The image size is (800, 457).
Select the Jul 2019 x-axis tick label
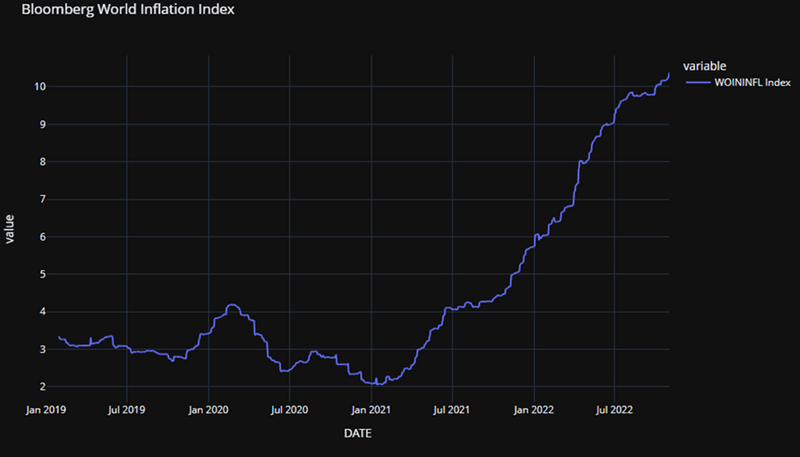click(x=127, y=409)
